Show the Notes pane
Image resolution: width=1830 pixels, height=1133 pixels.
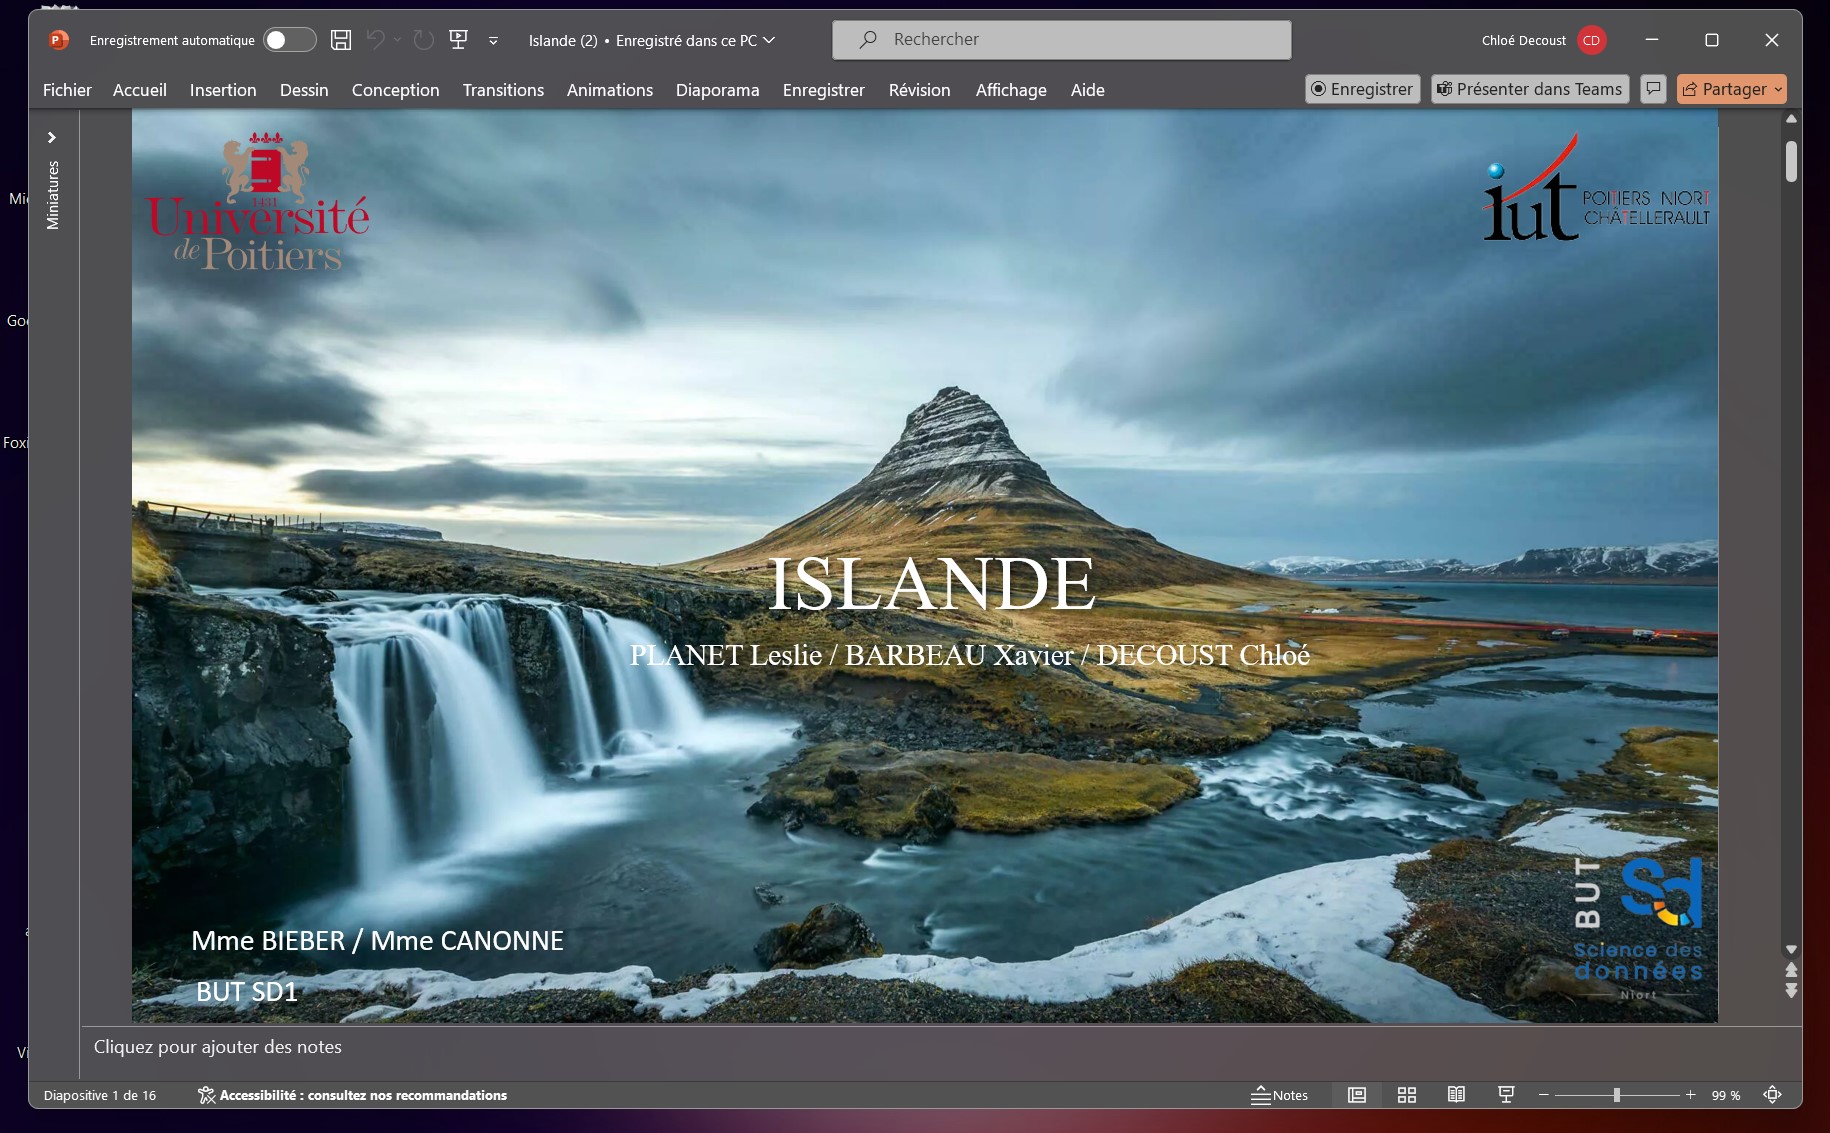(x=1283, y=1095)
